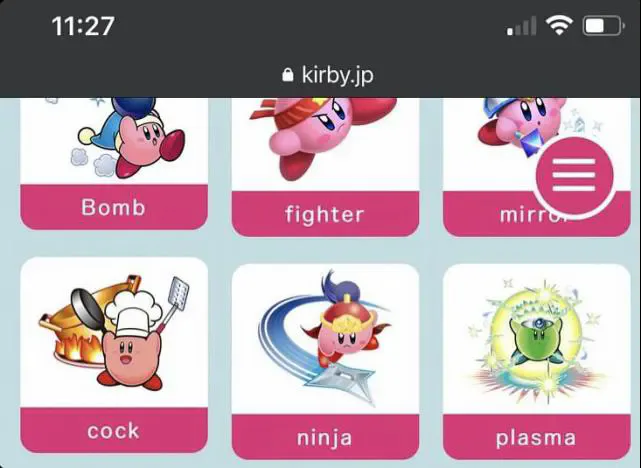Tap the frying pan in cook card
The width and height of the screenshot is (641, 468).
(x=89, y=309)
